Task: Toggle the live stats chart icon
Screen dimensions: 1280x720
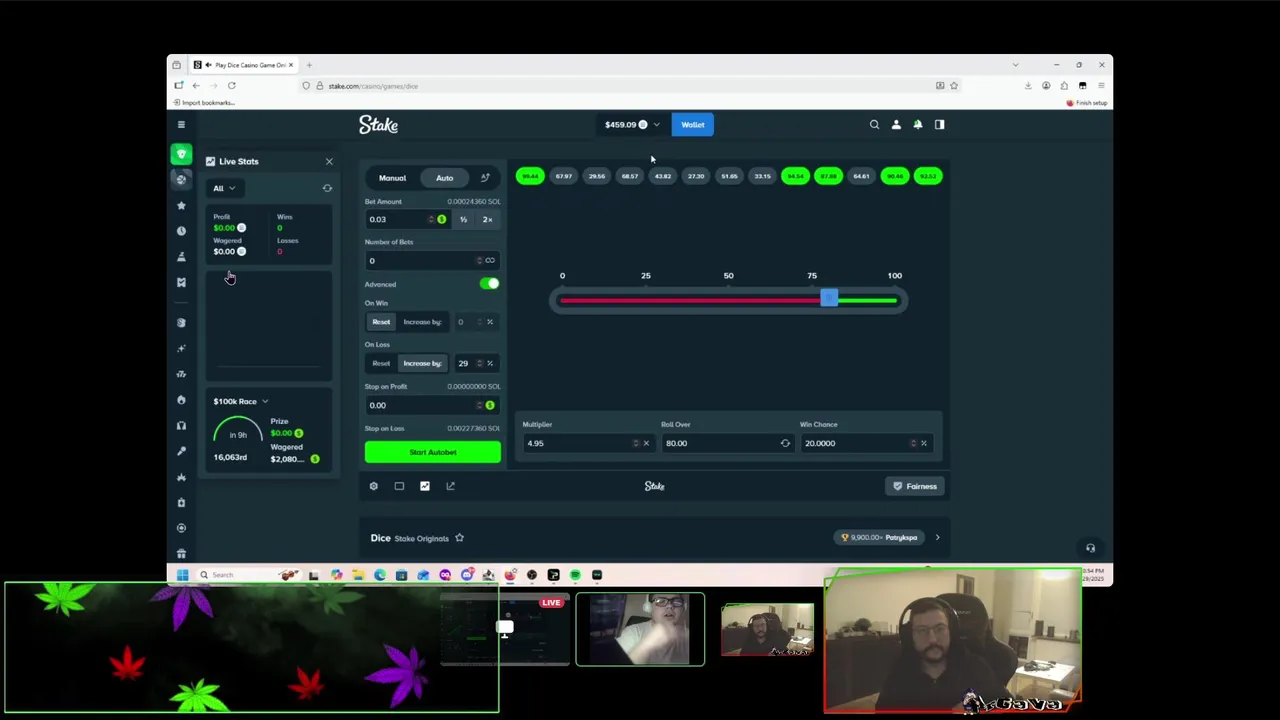Action: click(x=425, y=486)
